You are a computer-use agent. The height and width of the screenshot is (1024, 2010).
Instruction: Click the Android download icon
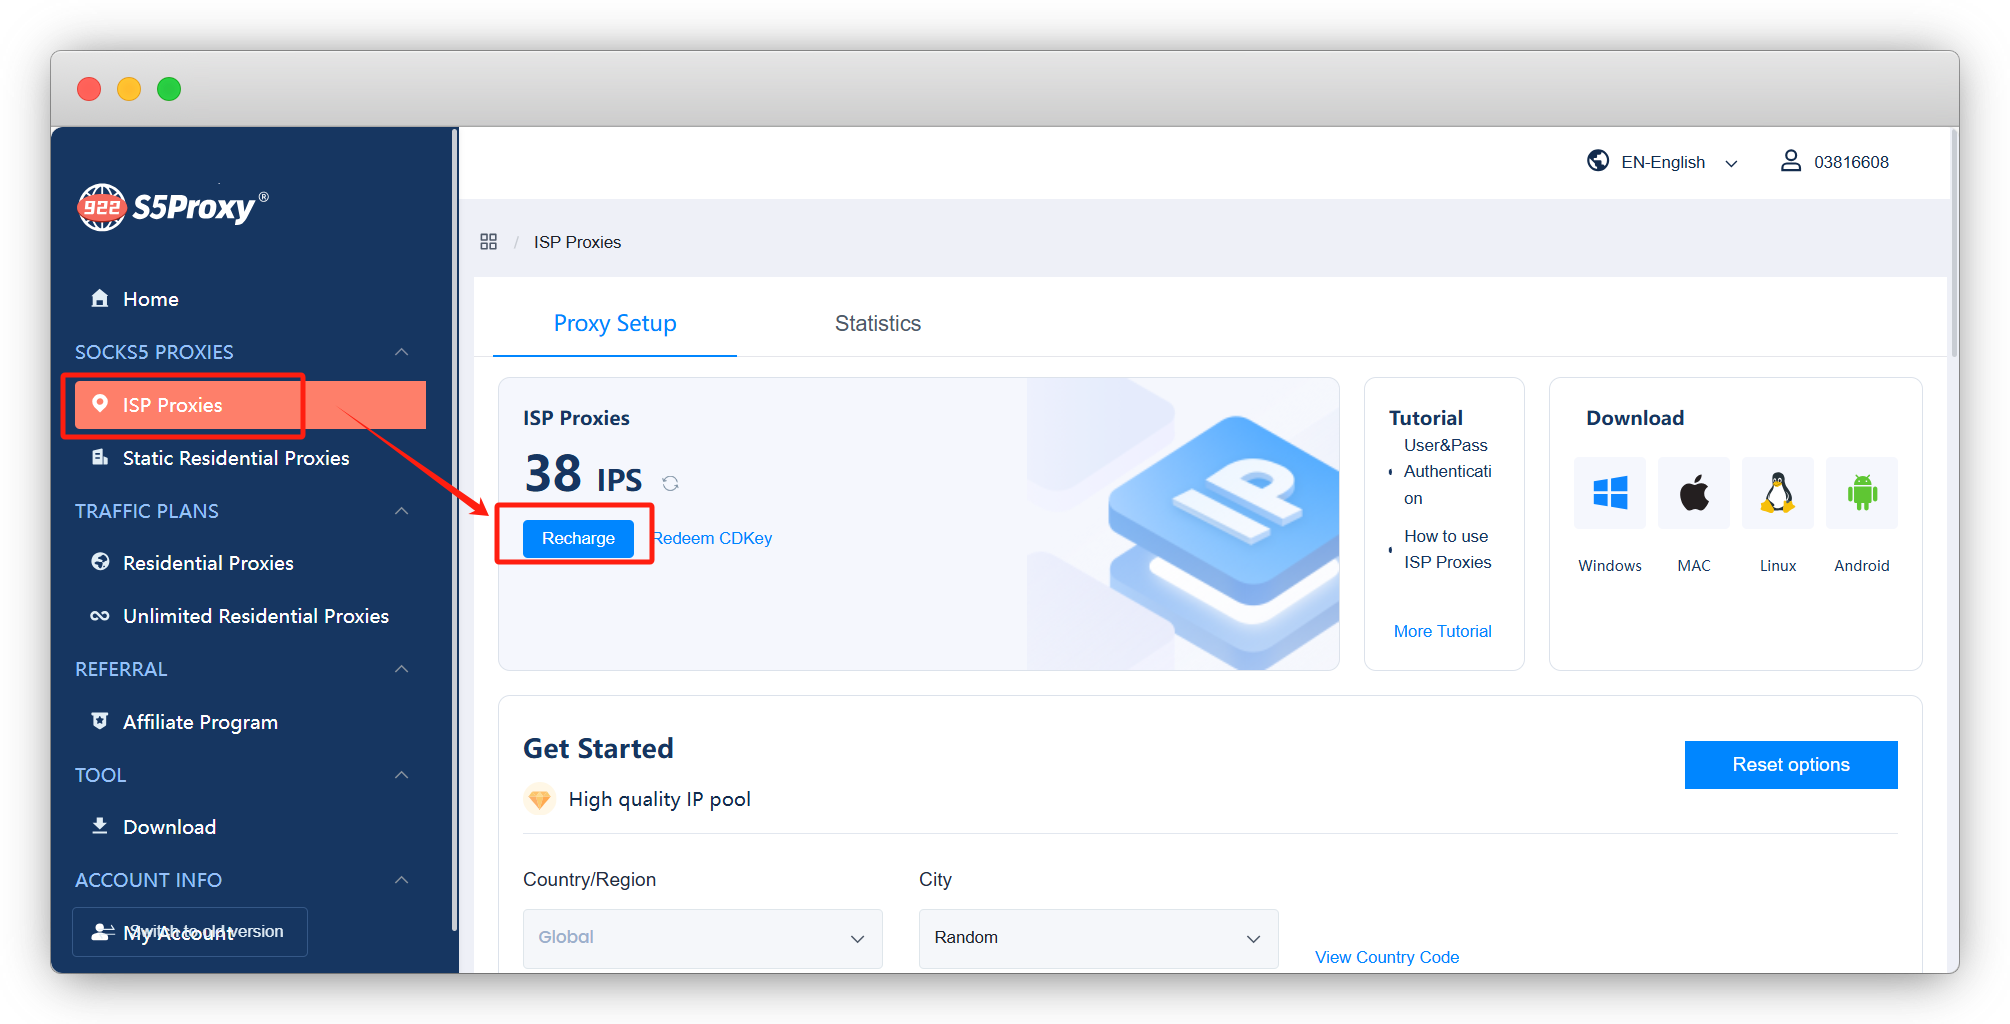[1861, 493]
